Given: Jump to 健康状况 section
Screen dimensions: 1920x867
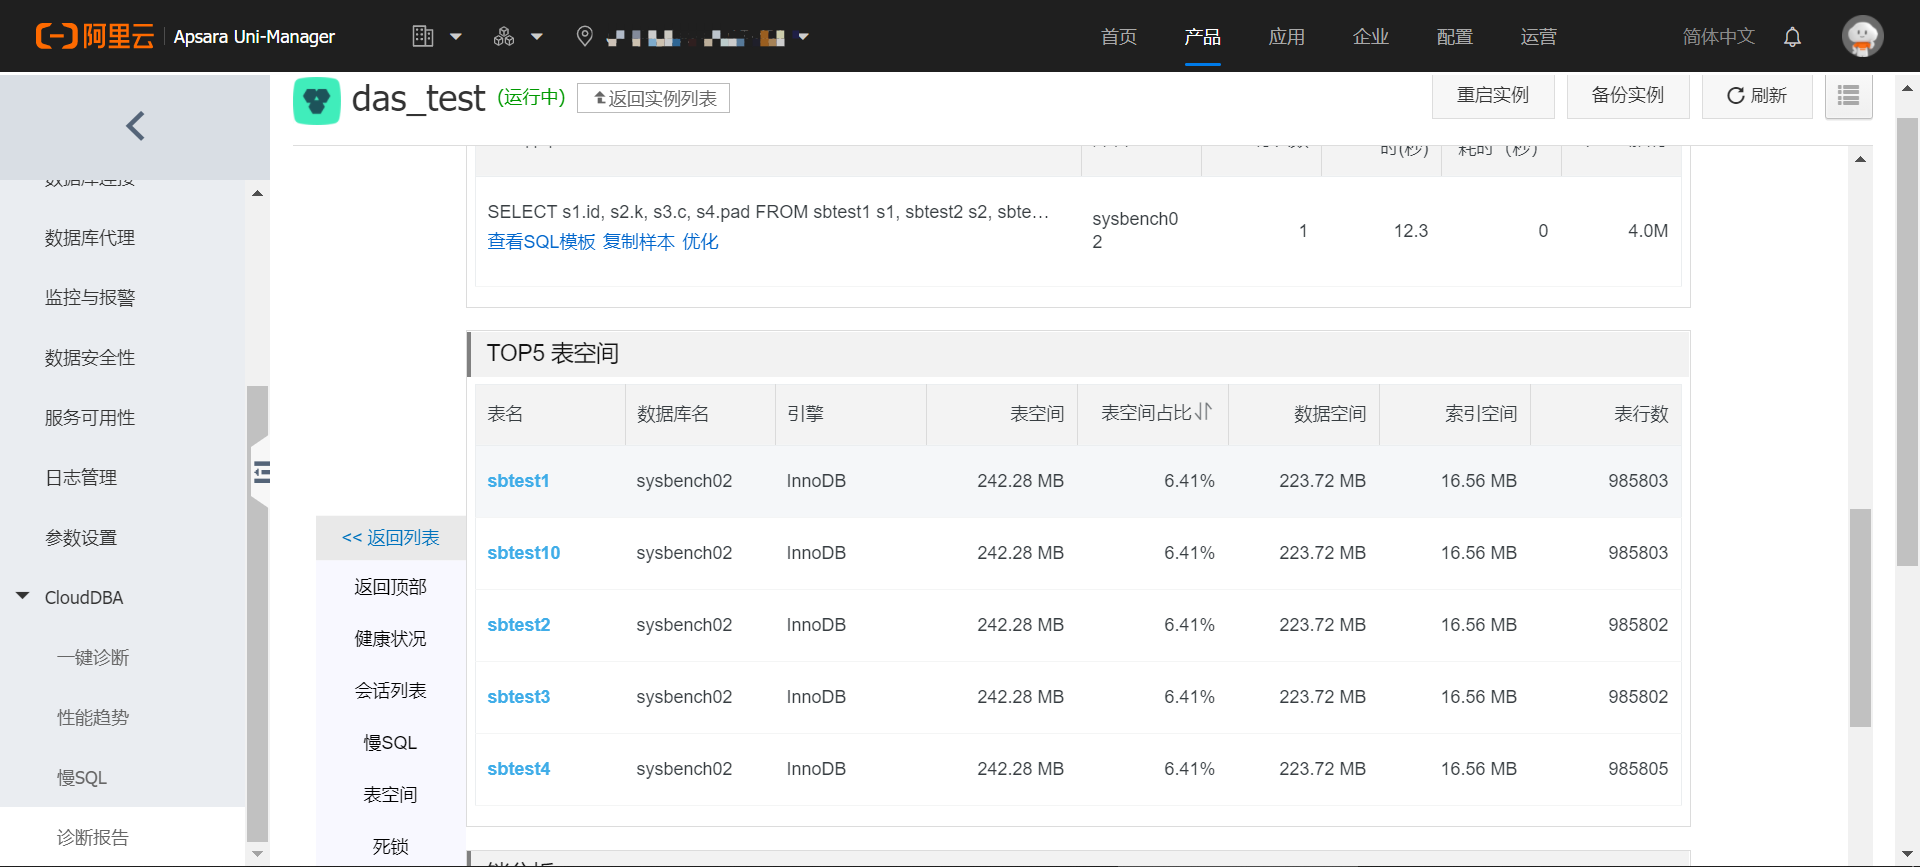Looking at the screenshot, I should 391,639.
